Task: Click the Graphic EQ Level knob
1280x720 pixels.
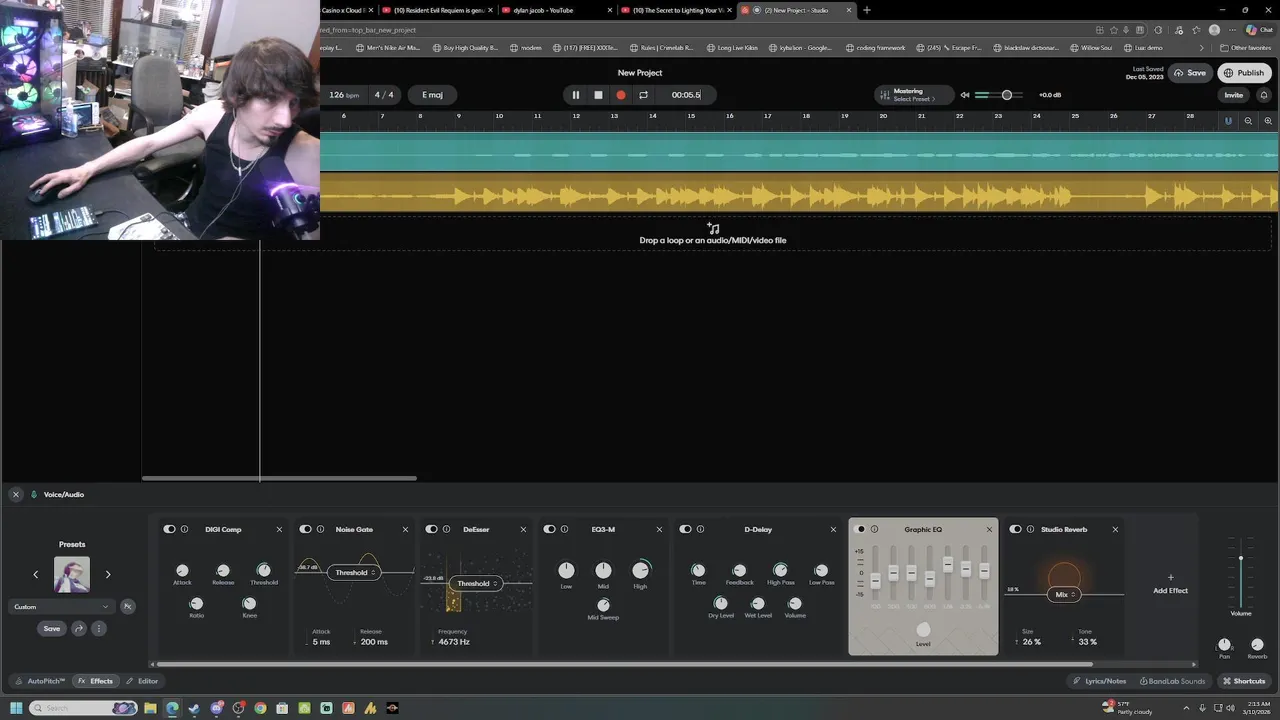Action: click(923, 629)
